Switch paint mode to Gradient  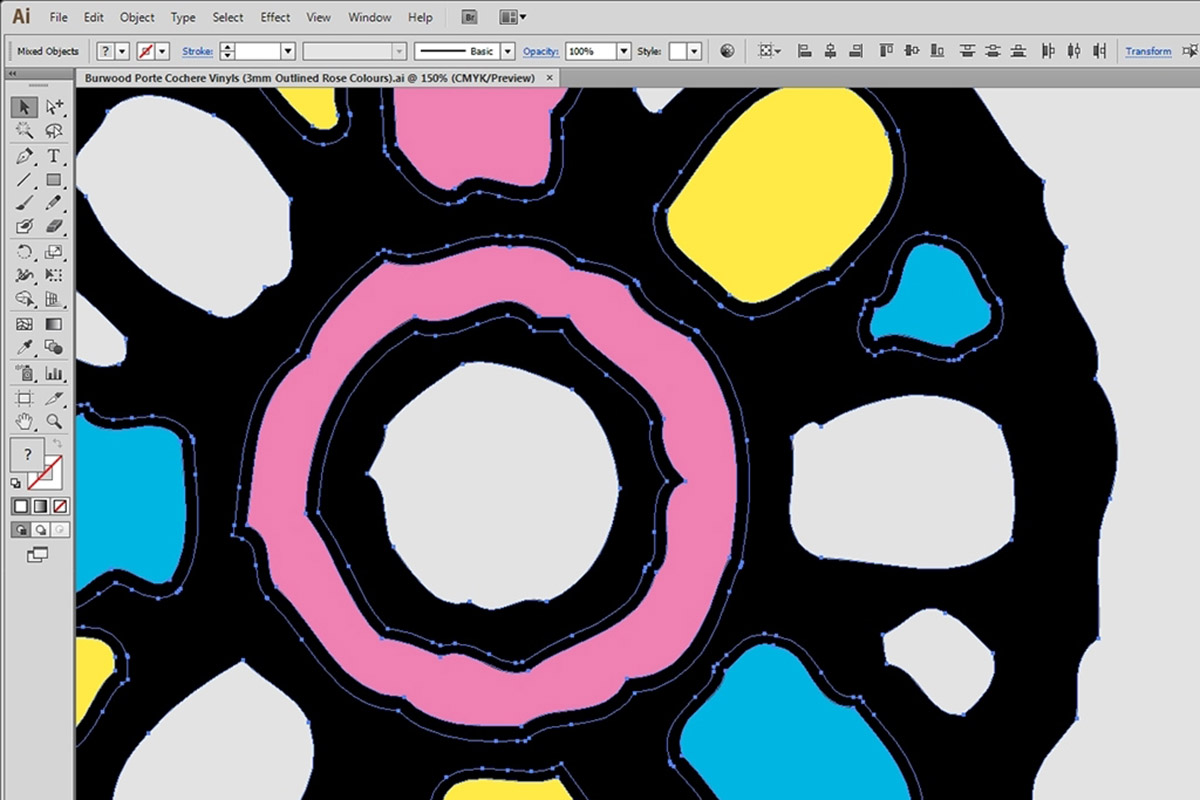click(x=41, y=506)
